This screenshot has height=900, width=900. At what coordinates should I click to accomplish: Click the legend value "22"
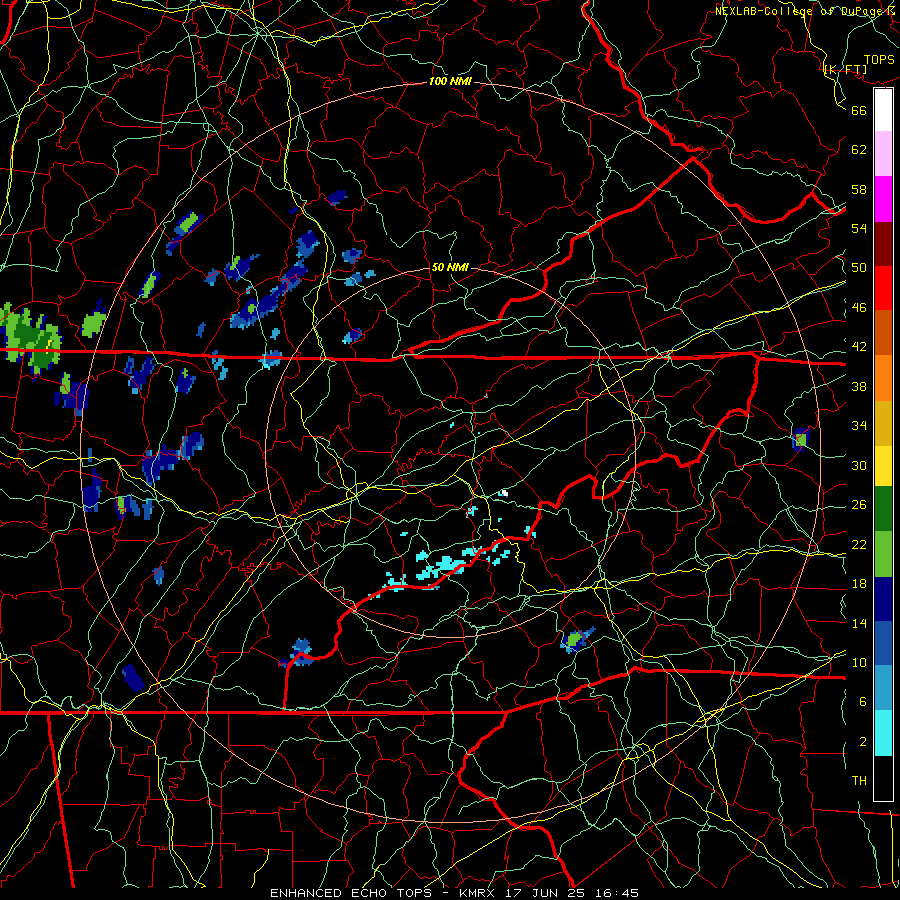click(x=859, y=544)
